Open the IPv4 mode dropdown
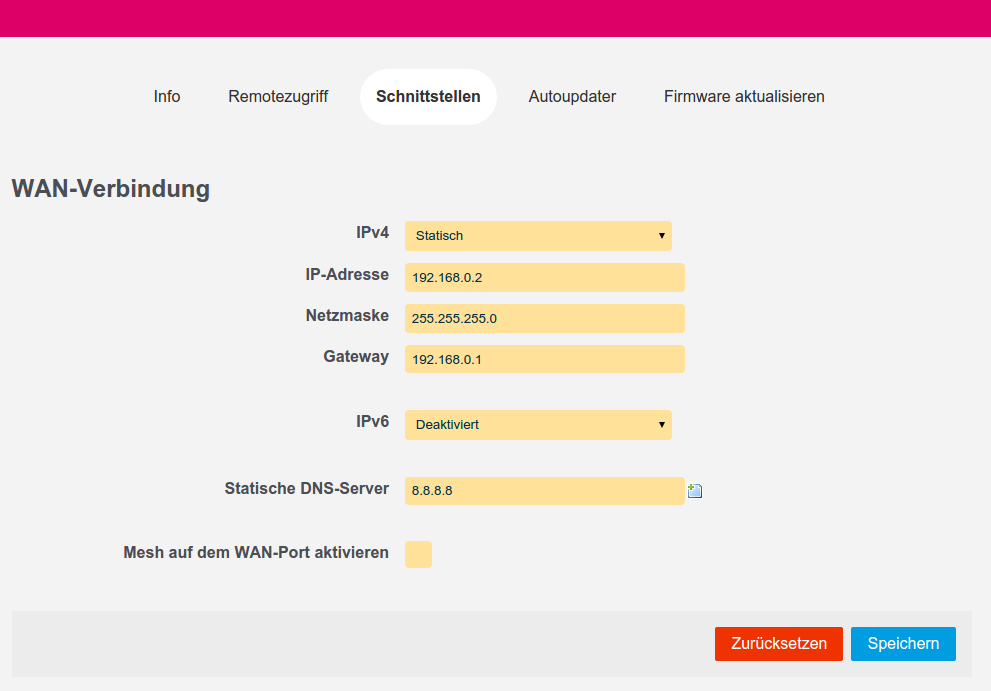Viewport: 991px width, 691px height. point(538,236)
